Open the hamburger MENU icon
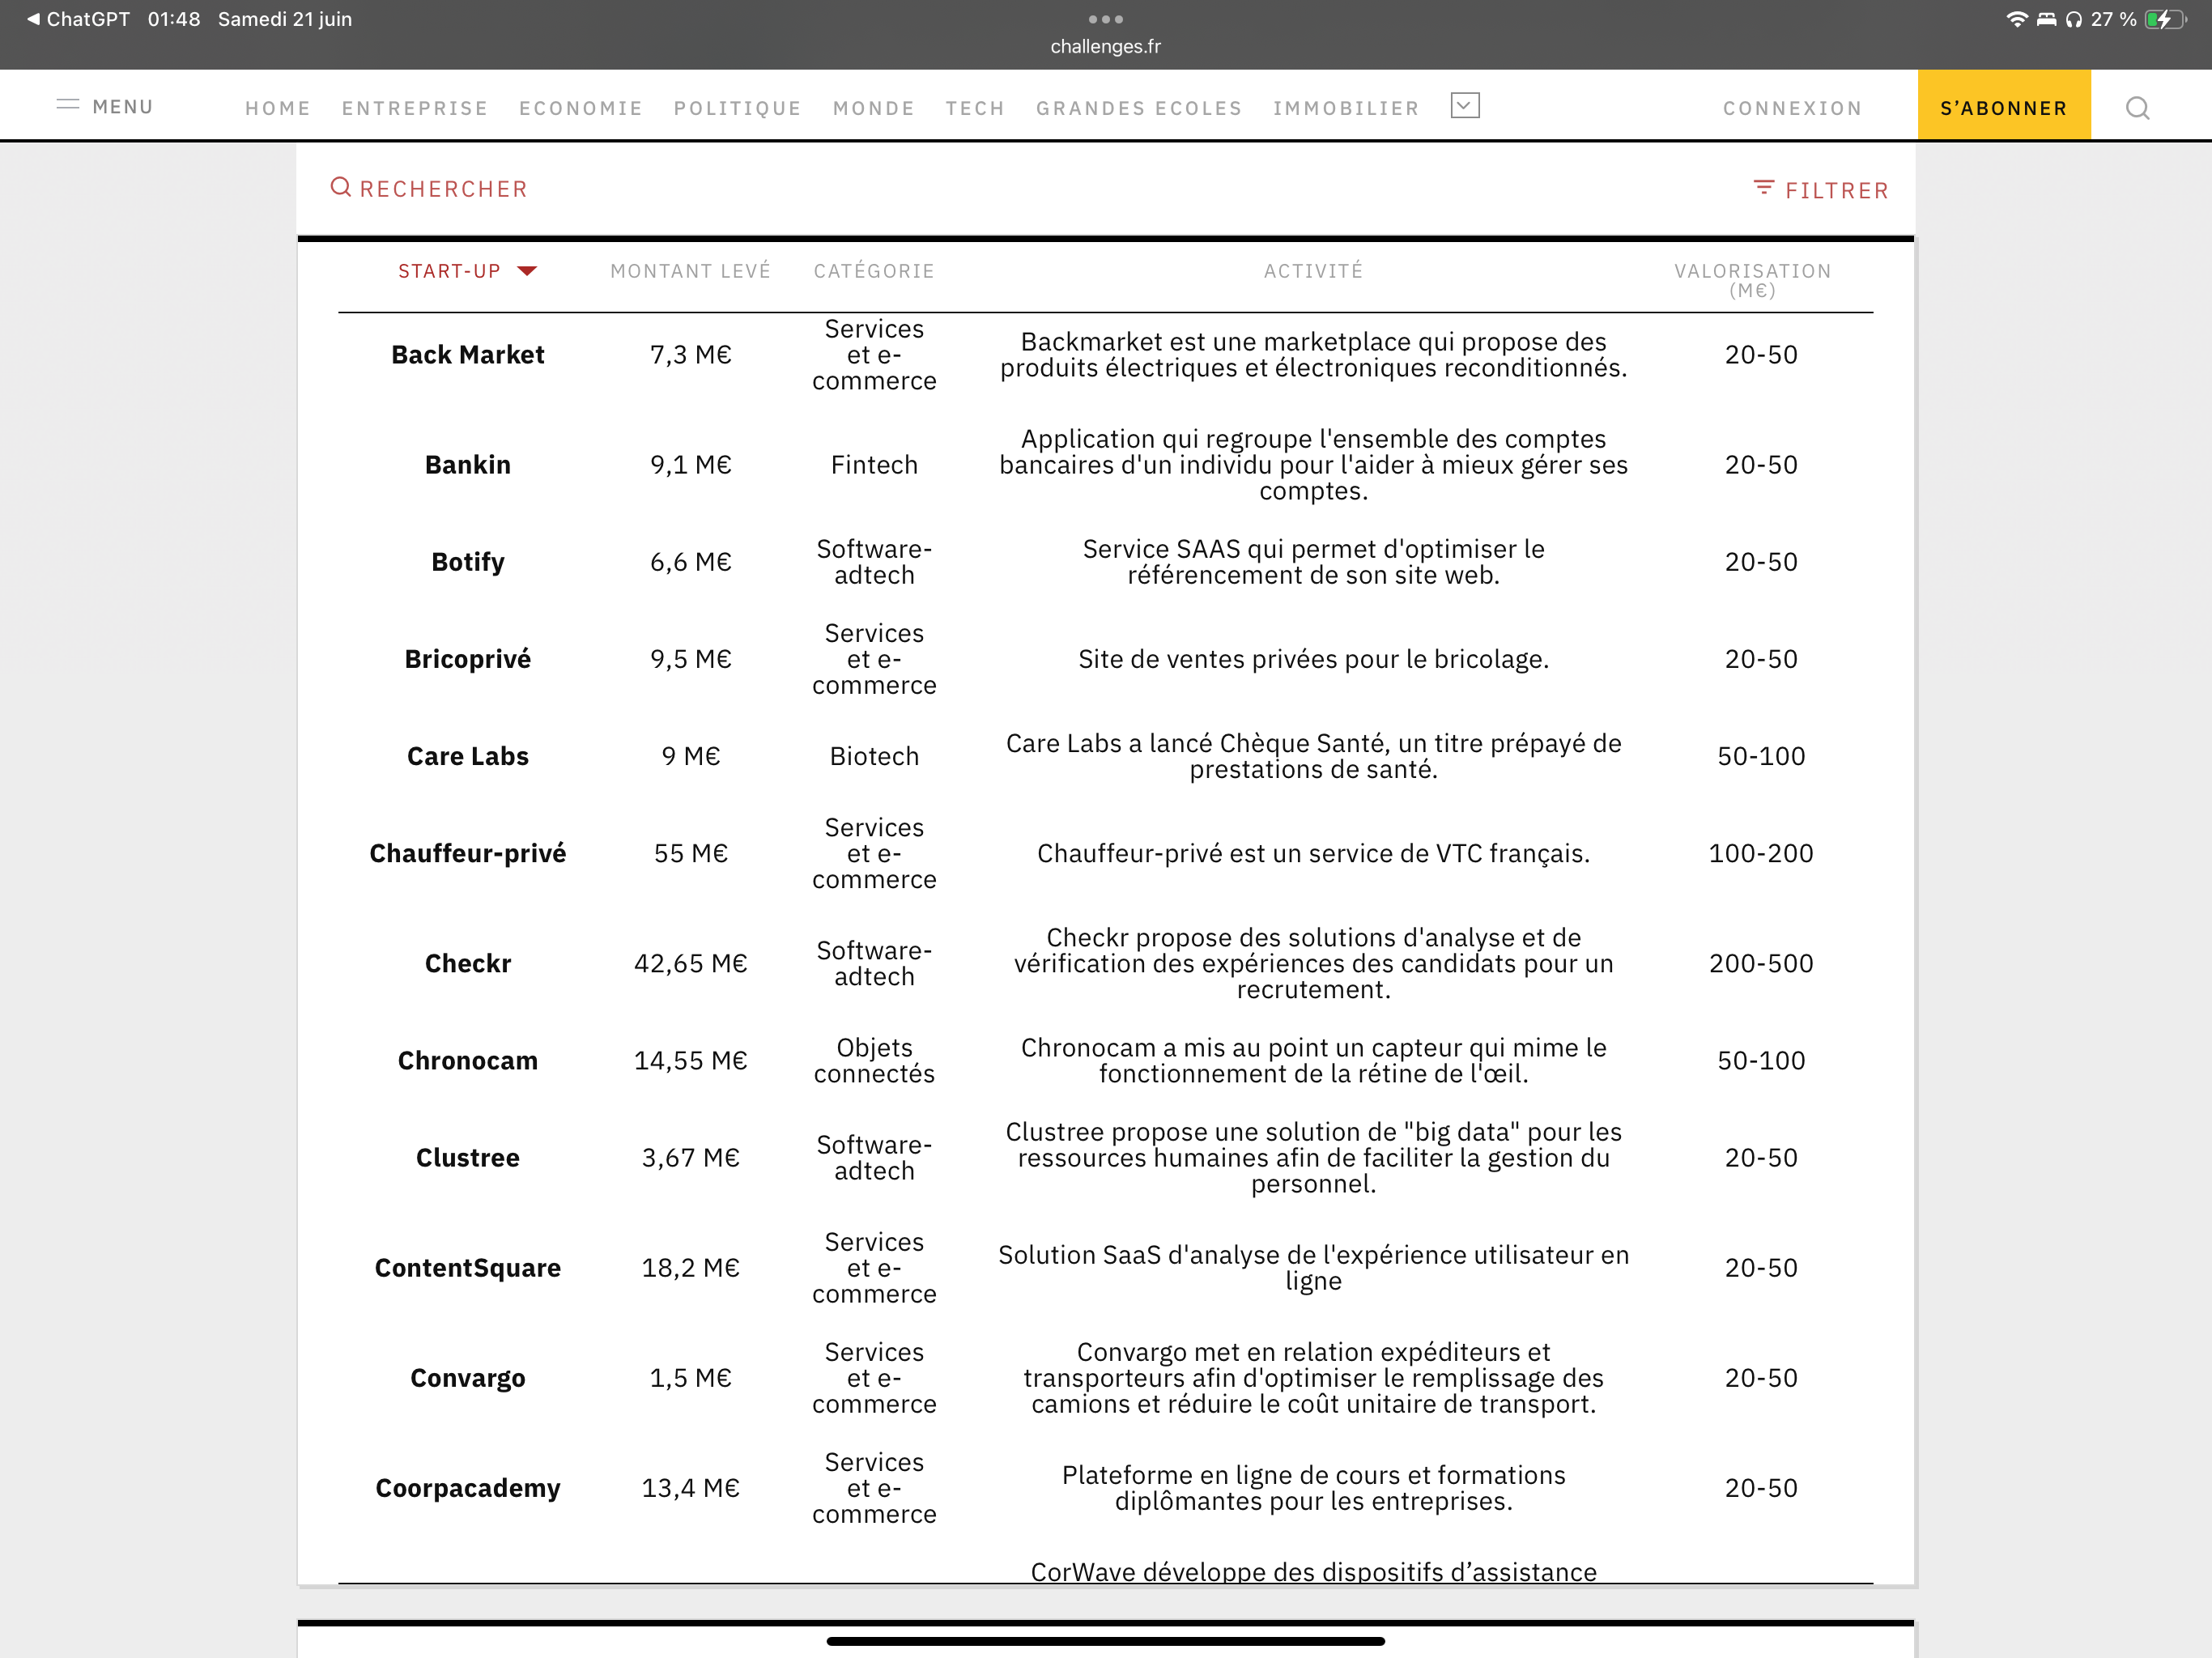The width and height of the screenshot is (2212, 1658). tap(68, 105)
